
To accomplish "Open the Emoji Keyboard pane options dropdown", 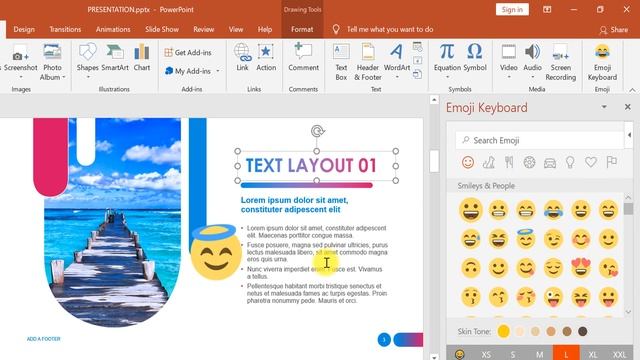I will point(604,107).
